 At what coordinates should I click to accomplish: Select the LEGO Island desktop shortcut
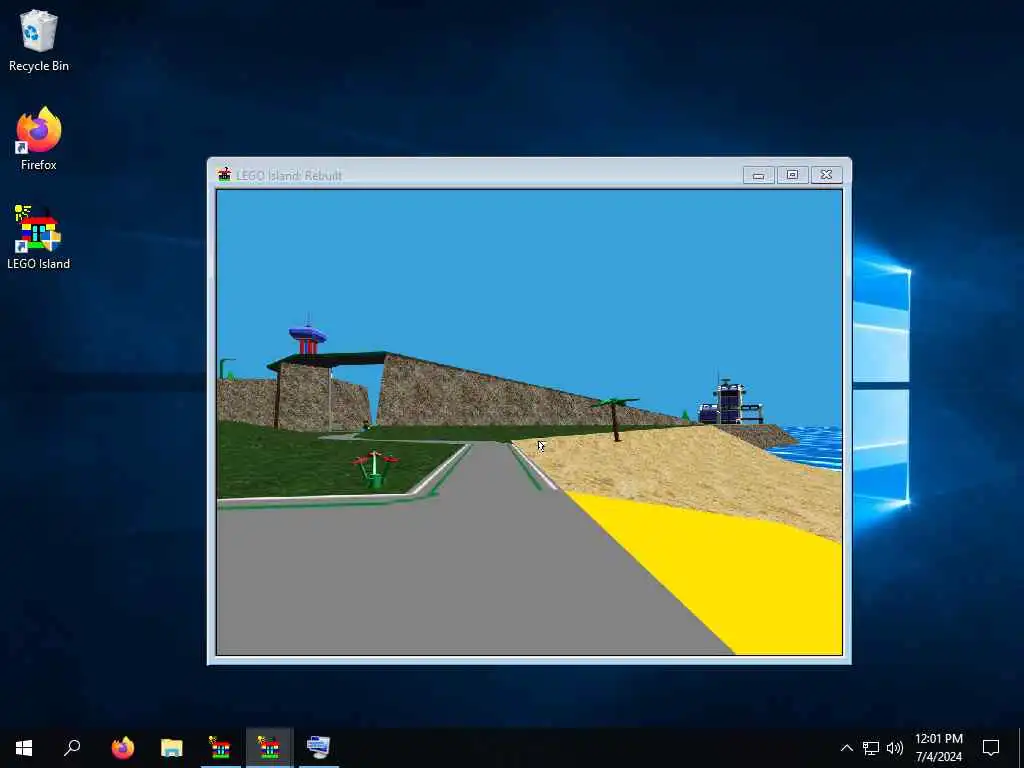[39, 238]
